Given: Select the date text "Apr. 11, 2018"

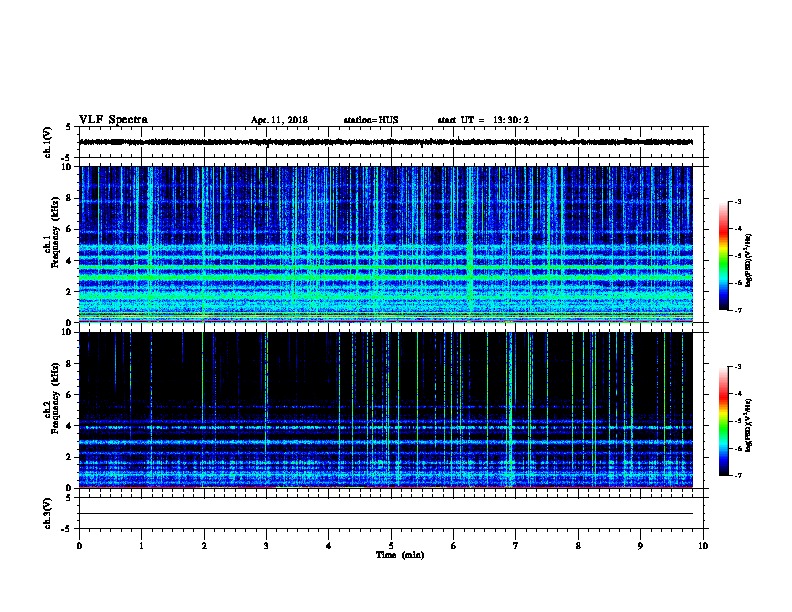Looking at the screenshot, I should (x=279, y=120).
